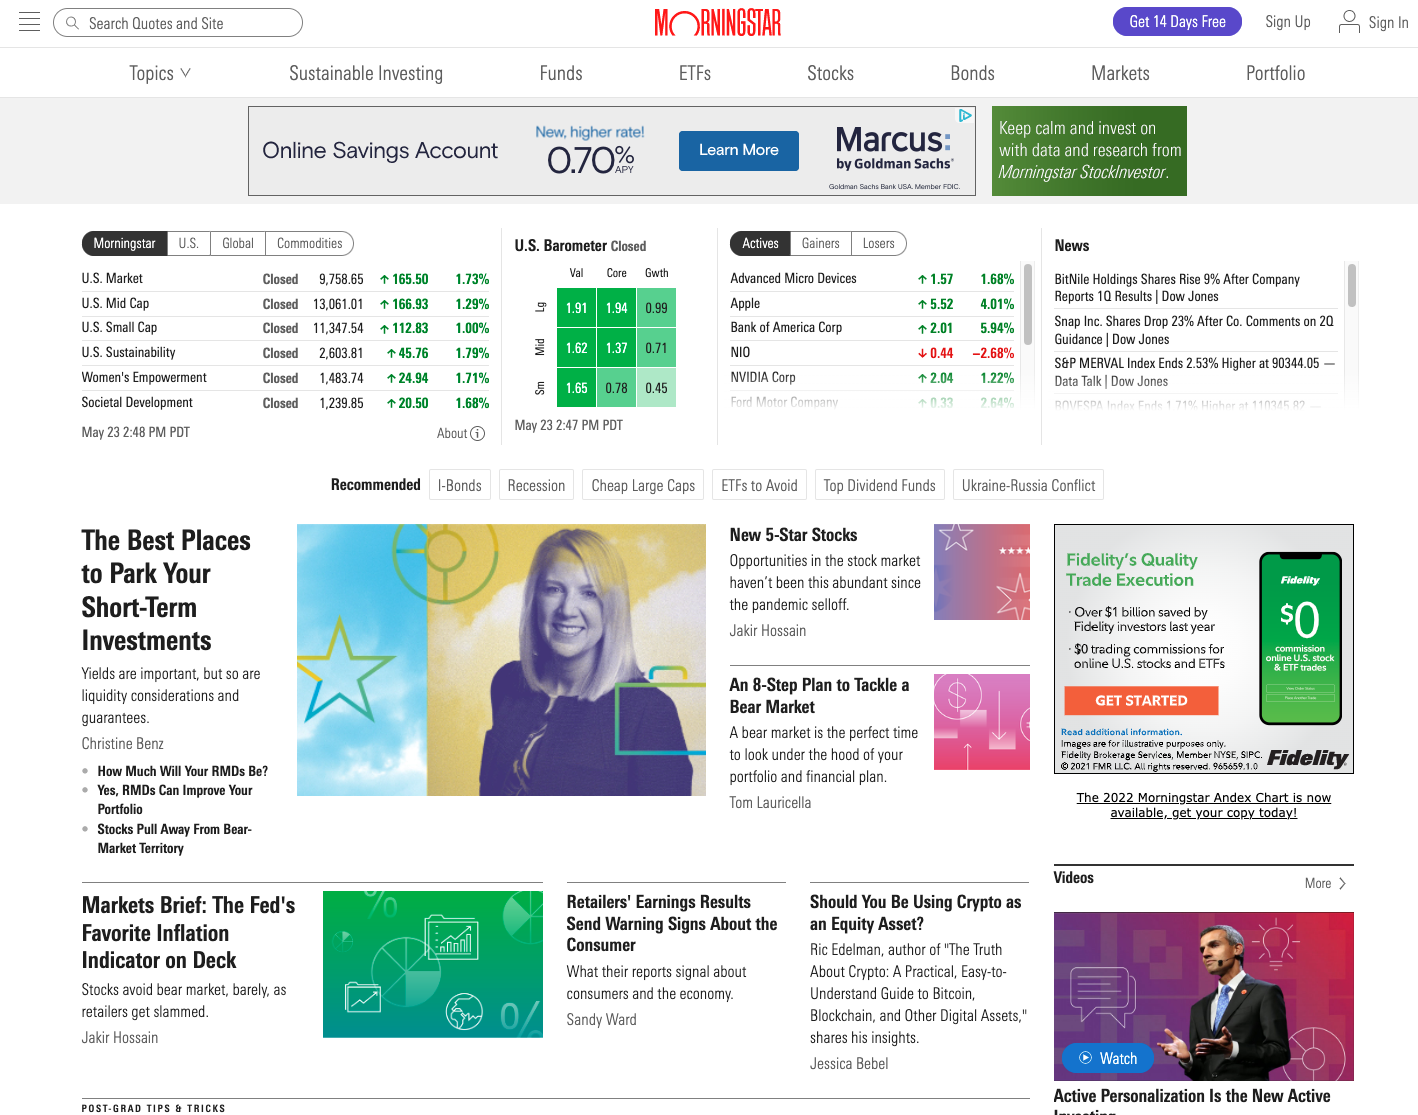Switch to the Gainers tab
Image resolution: width=1418 pixels, height=1115 pixels.
tap(820, 243)
